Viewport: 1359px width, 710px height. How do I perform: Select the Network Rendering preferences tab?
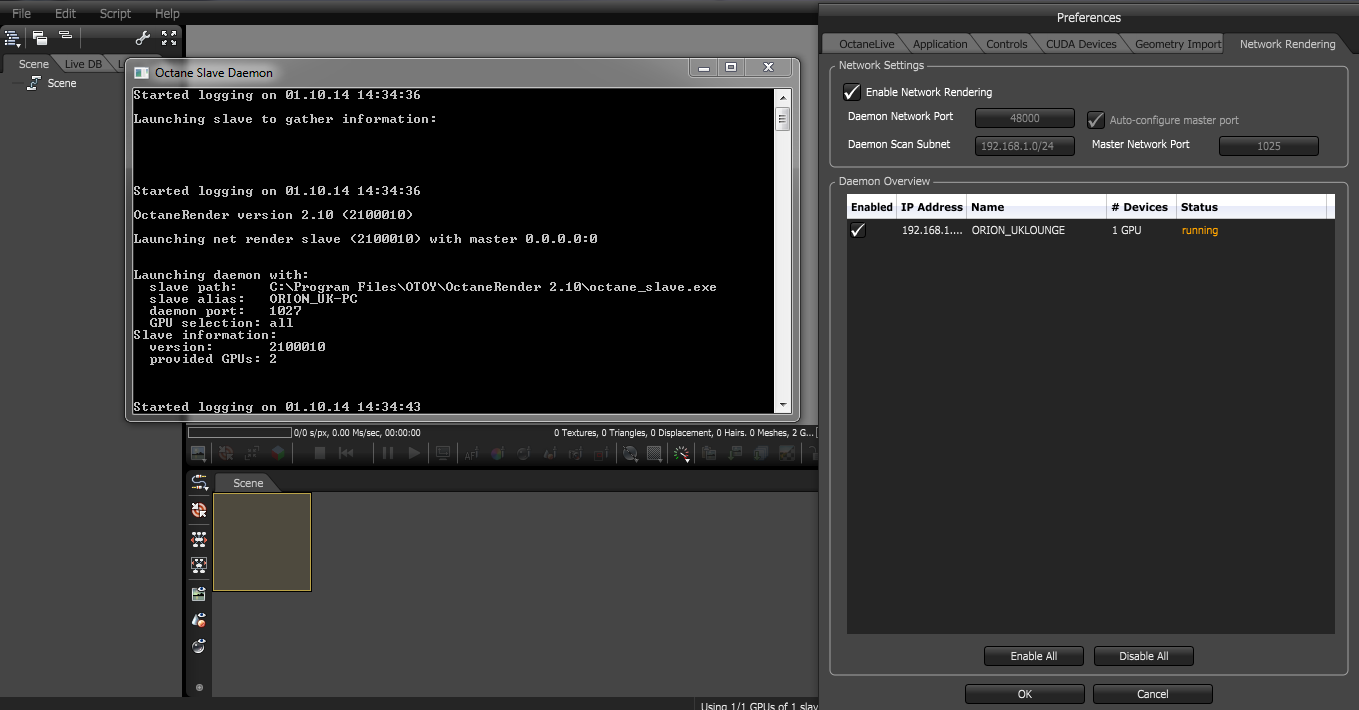click(x=1287, y=44)
